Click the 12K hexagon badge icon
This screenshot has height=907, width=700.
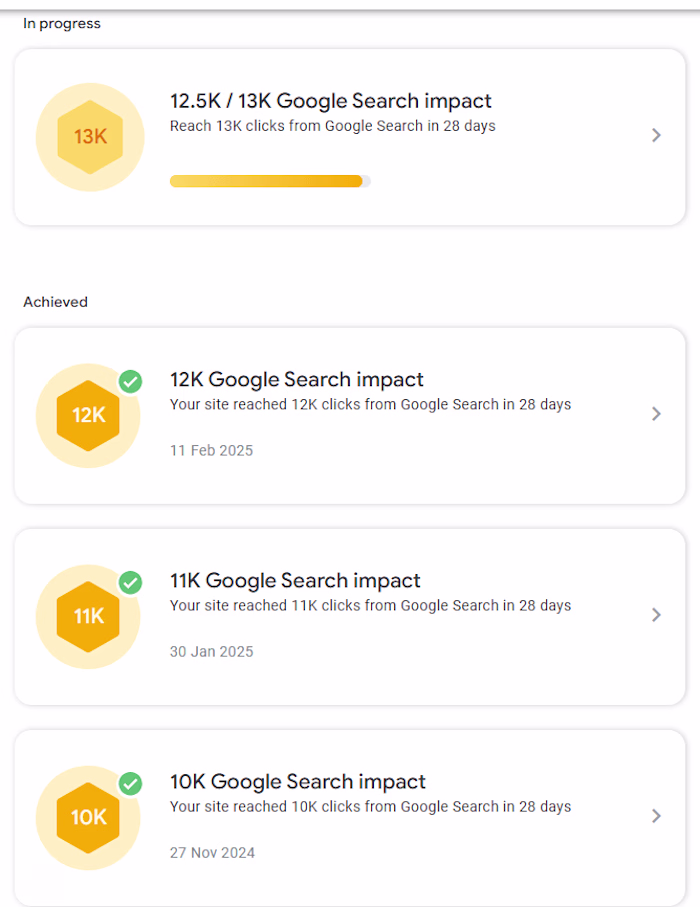click(x=88, y=415)
